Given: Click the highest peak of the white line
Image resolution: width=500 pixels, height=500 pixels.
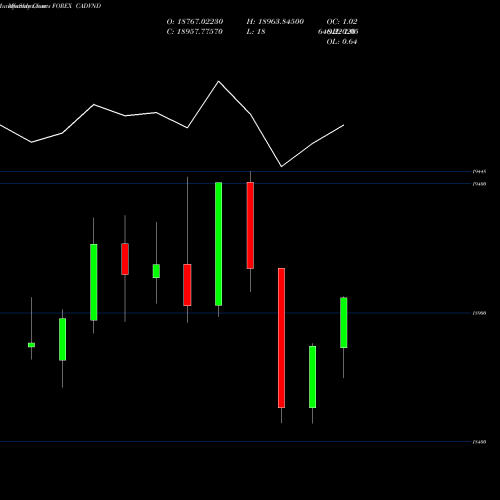Looking at the screenshot, I should [x=219, y=81].
